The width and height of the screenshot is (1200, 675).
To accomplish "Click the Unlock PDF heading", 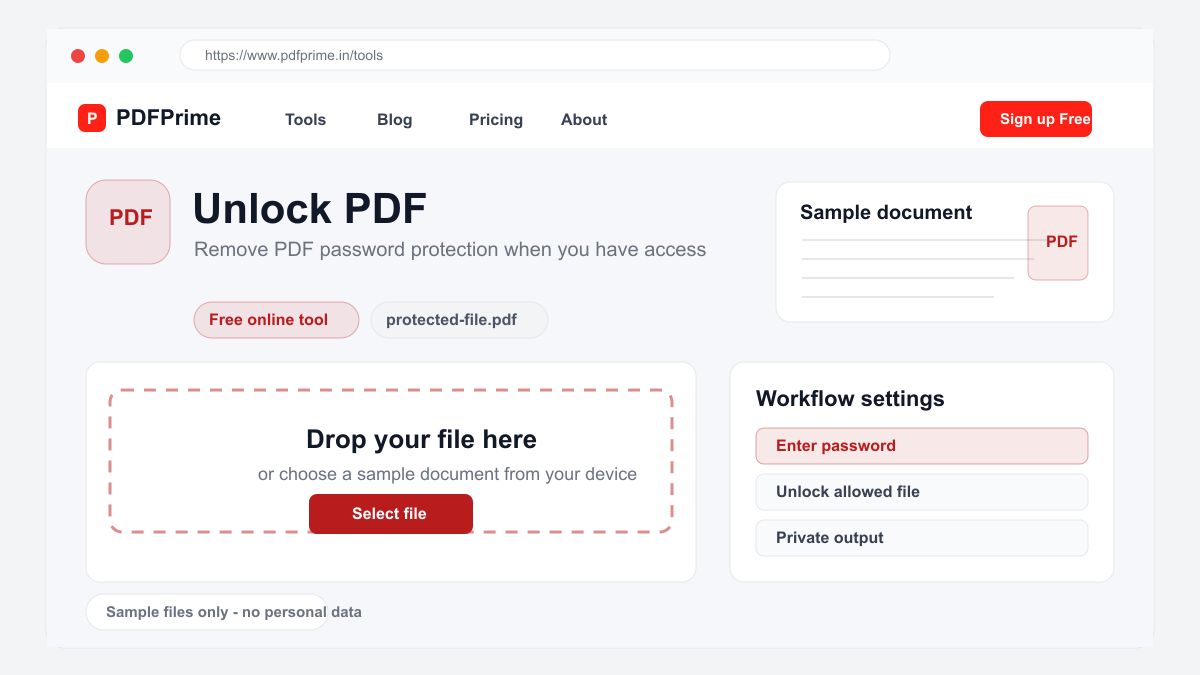I will (x=310, y=209).
